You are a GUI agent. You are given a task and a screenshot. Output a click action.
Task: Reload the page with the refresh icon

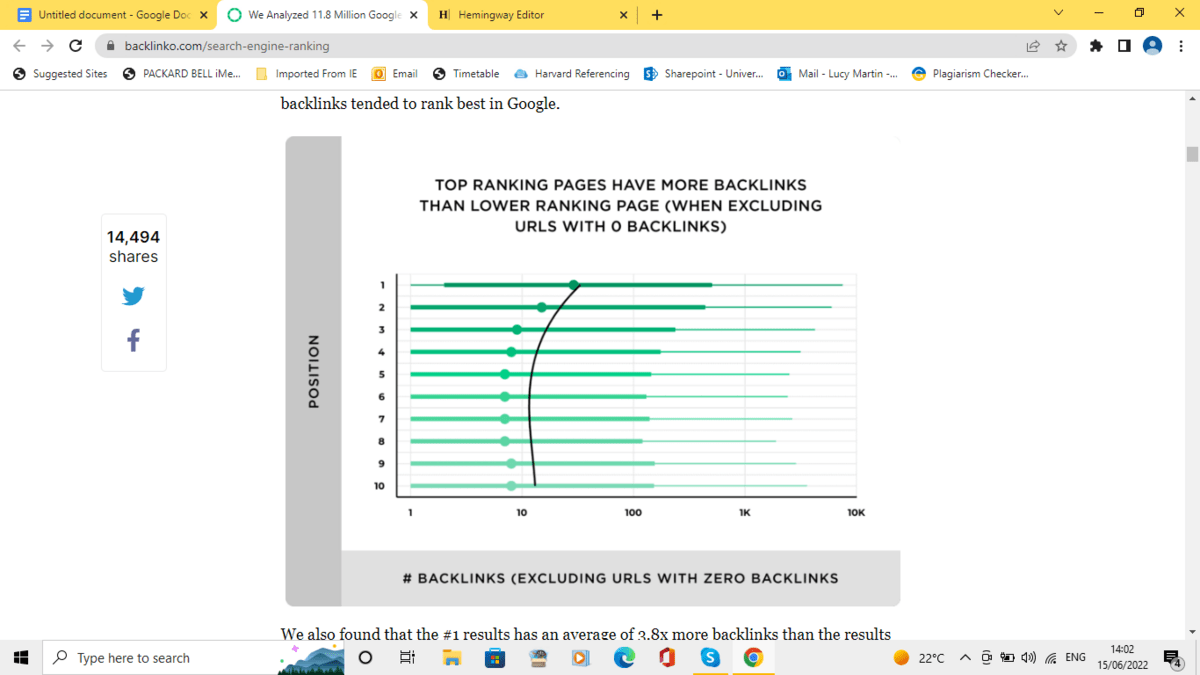tap(76, 46)
